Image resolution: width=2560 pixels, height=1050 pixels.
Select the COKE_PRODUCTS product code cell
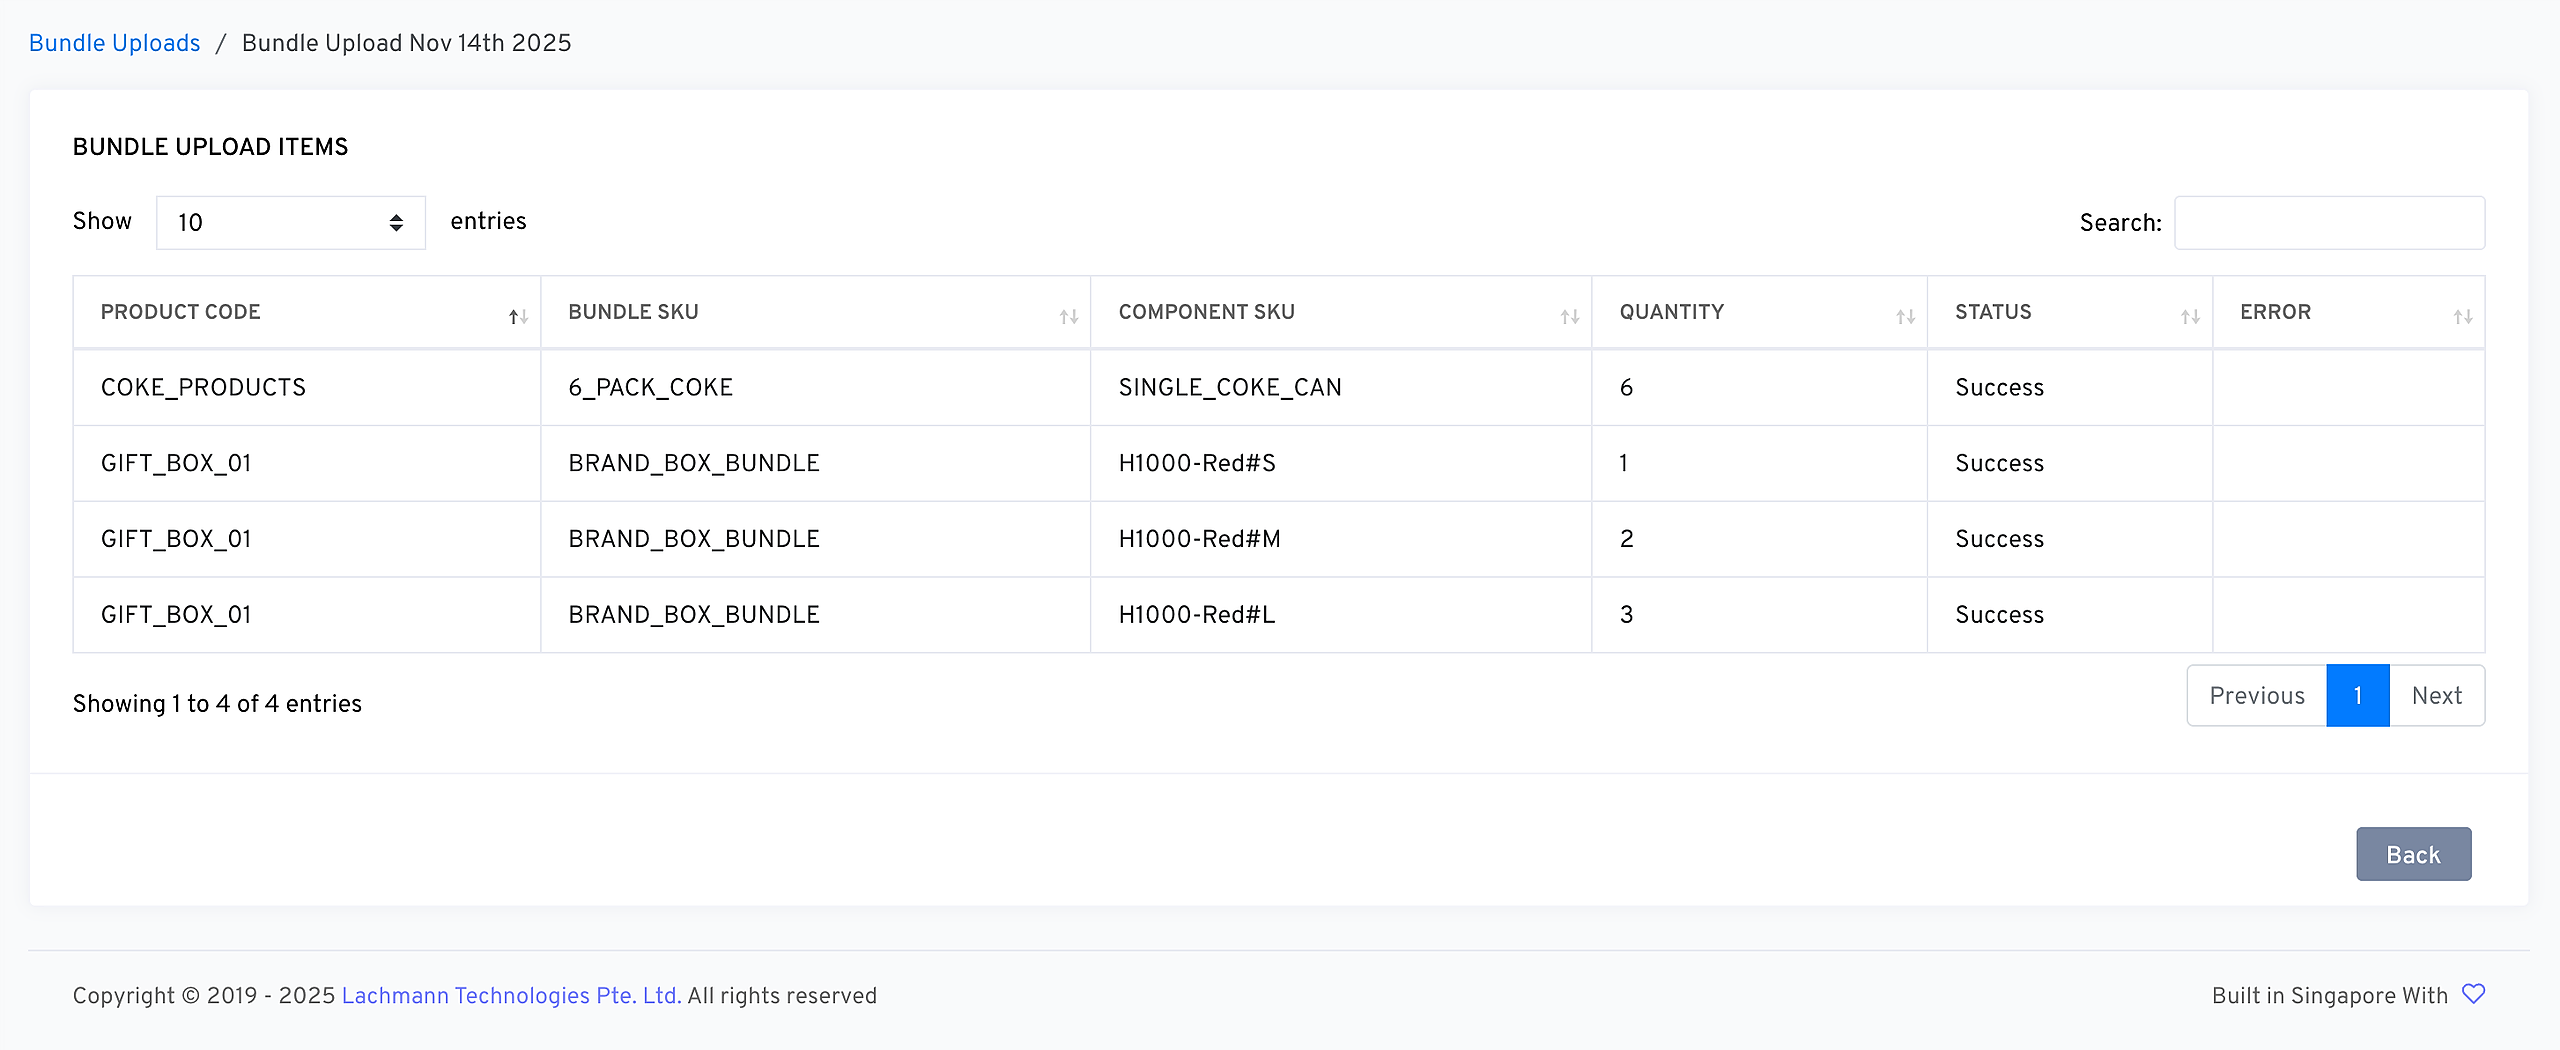pos(203,387)
